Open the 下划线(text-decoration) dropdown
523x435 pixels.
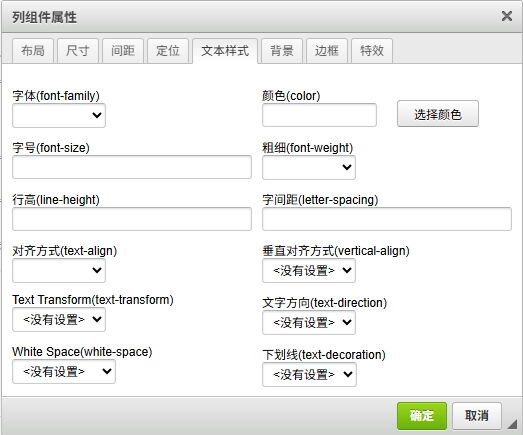[309, 375]
